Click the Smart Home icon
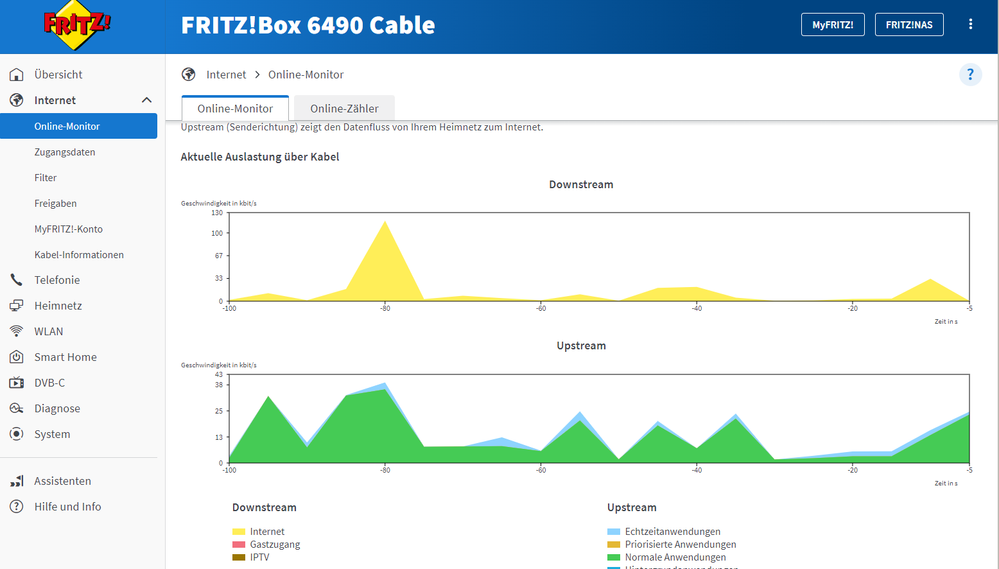Viewport: 999px width, 569px height. point(17,357)
